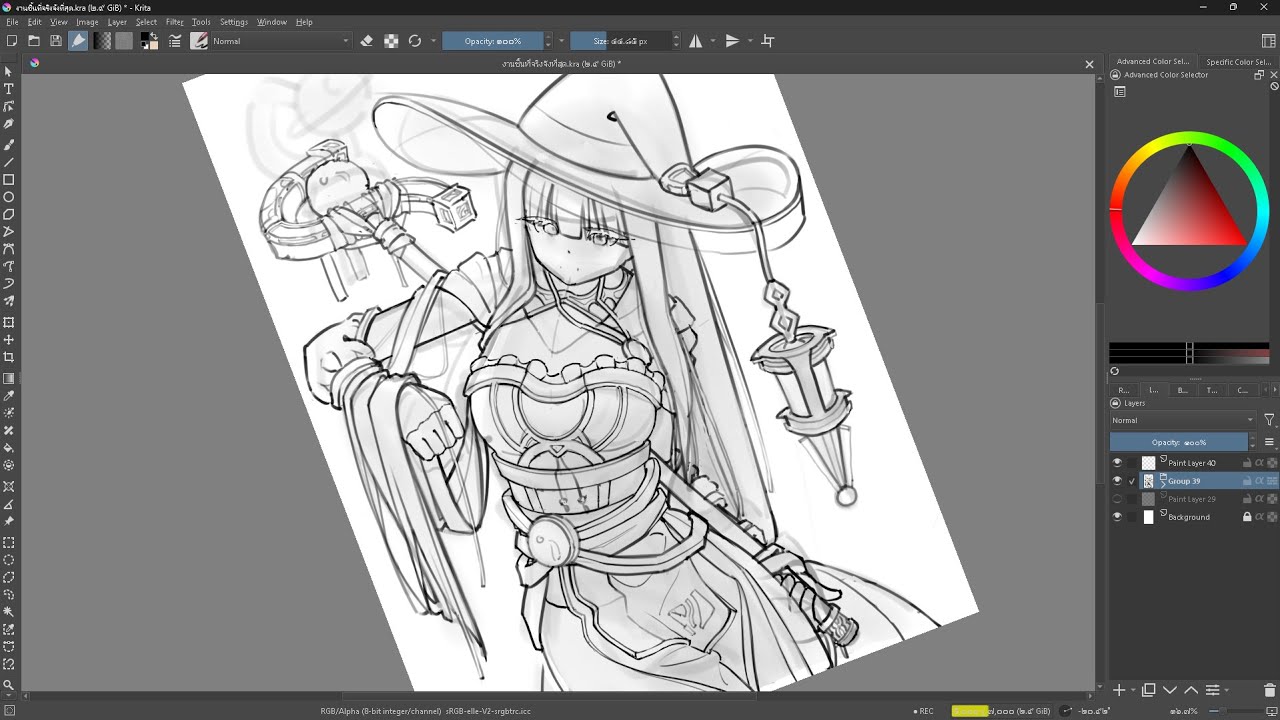Open the workspace chooser icon
1280x720 pixels.
coord(1269,41)
